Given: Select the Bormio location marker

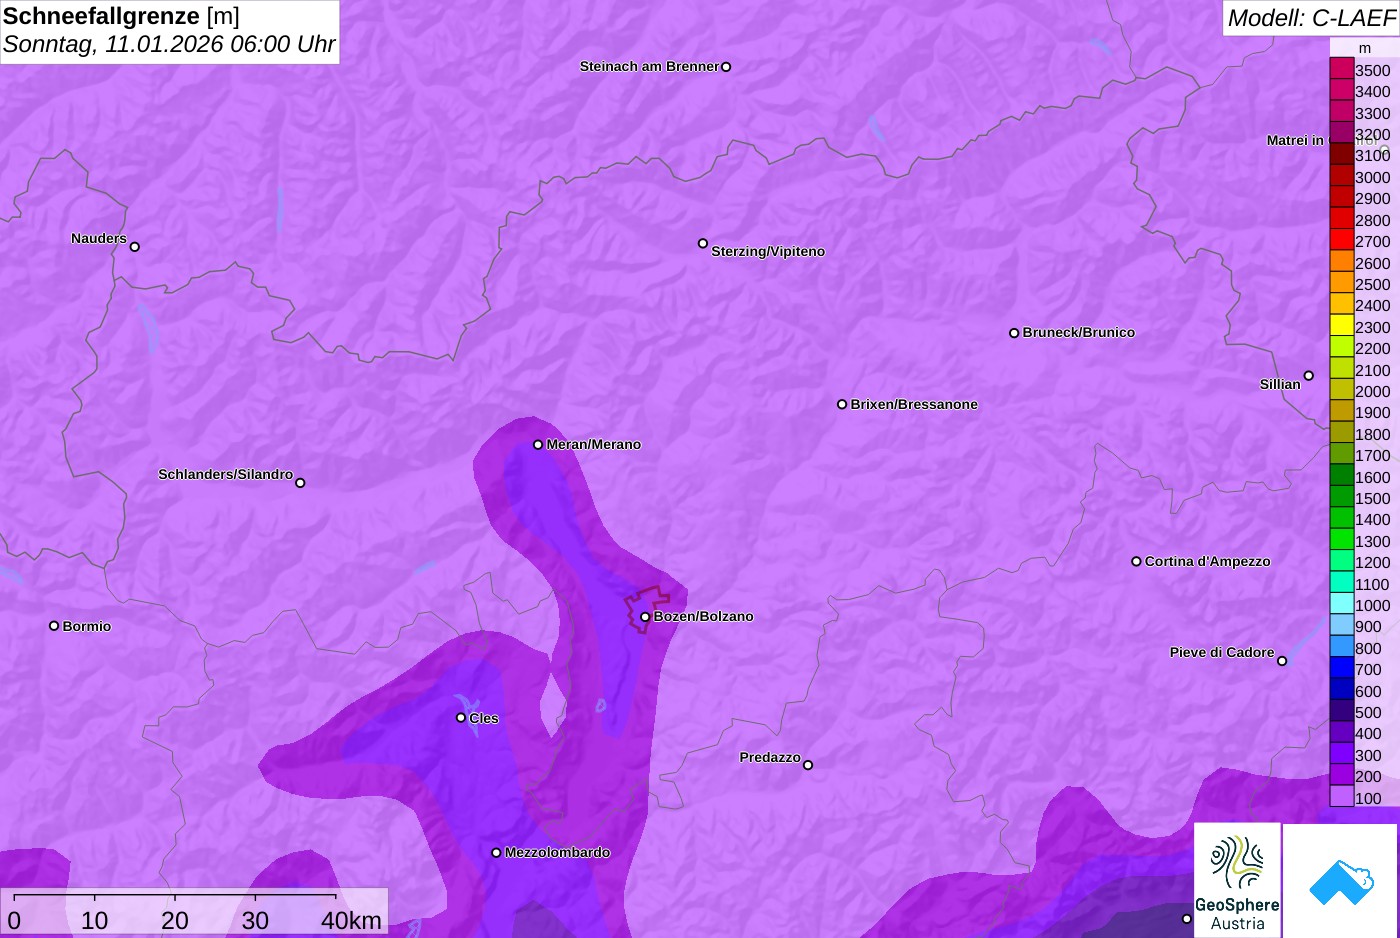Looking at the screenshot, I should (54, 626).
